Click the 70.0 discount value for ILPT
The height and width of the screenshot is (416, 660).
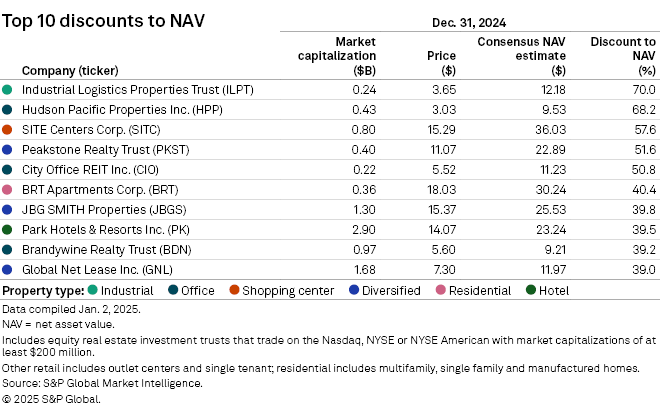[645, 90]
